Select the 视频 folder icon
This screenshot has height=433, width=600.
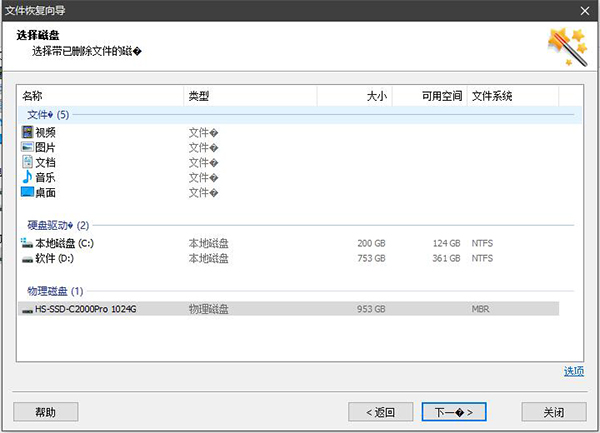[28, 132]
